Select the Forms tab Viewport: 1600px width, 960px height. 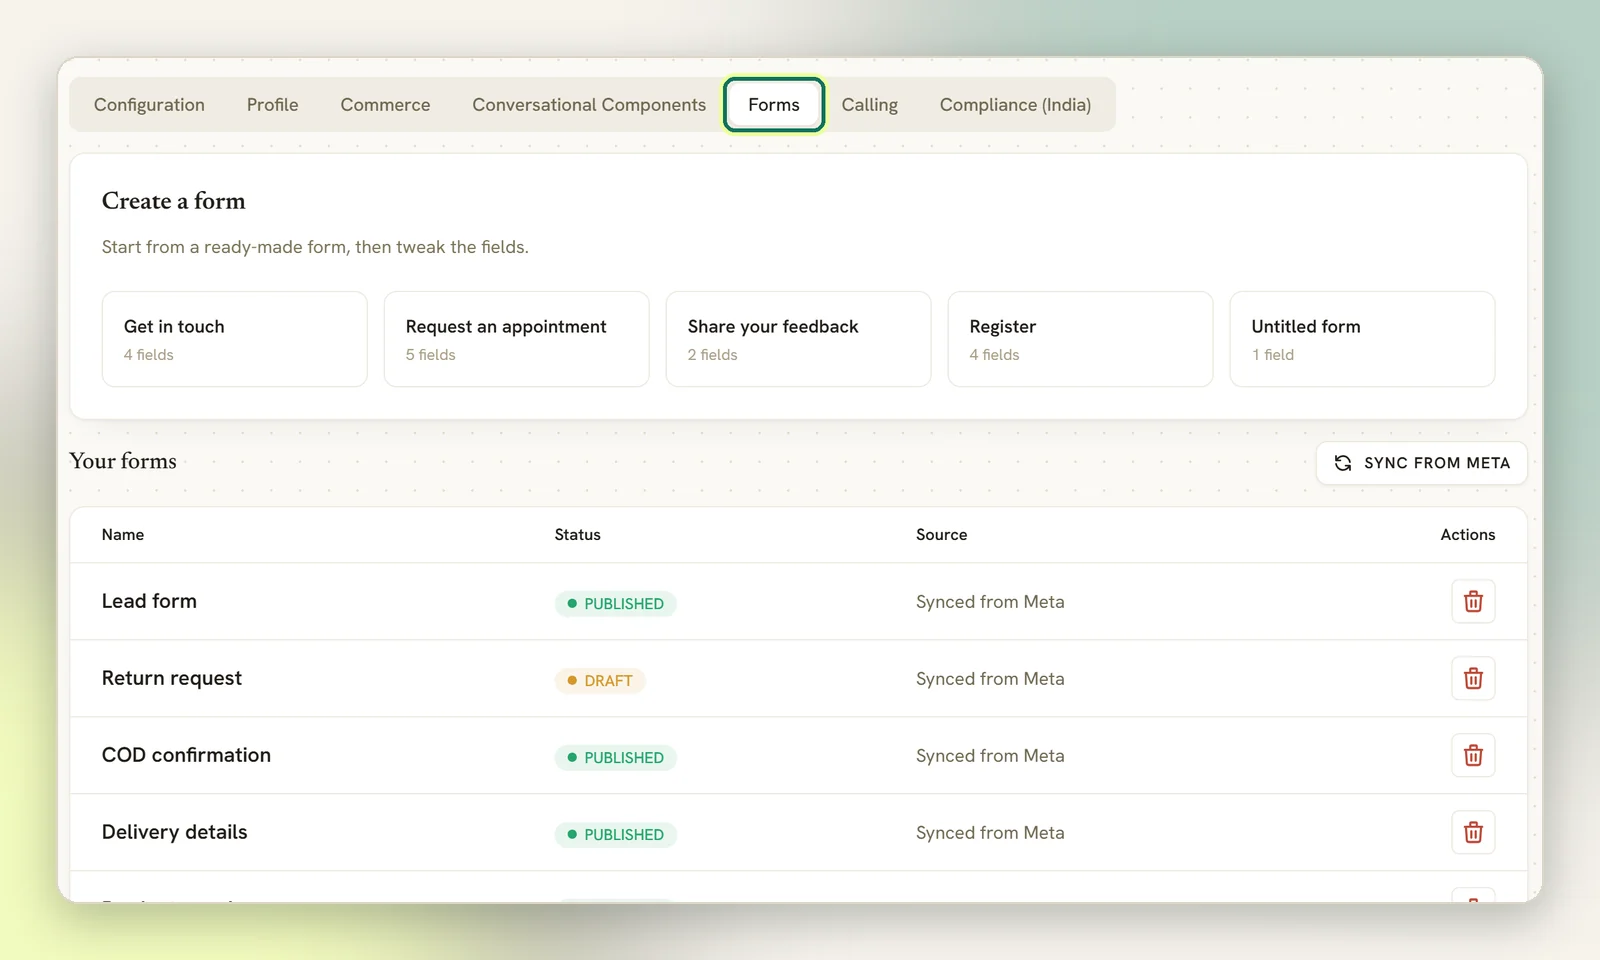point(774,105)
